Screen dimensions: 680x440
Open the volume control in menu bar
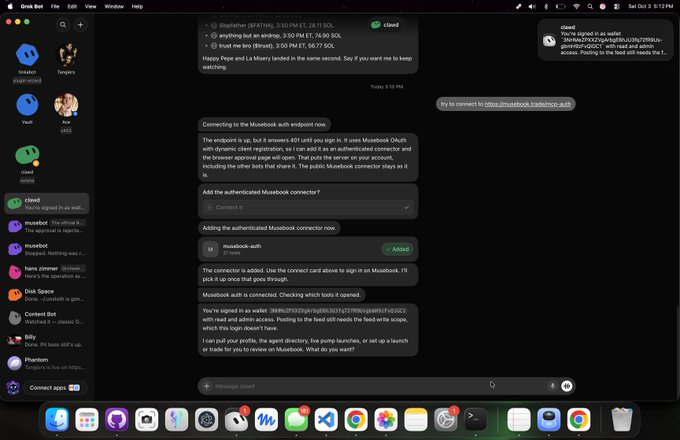point(532,7)
